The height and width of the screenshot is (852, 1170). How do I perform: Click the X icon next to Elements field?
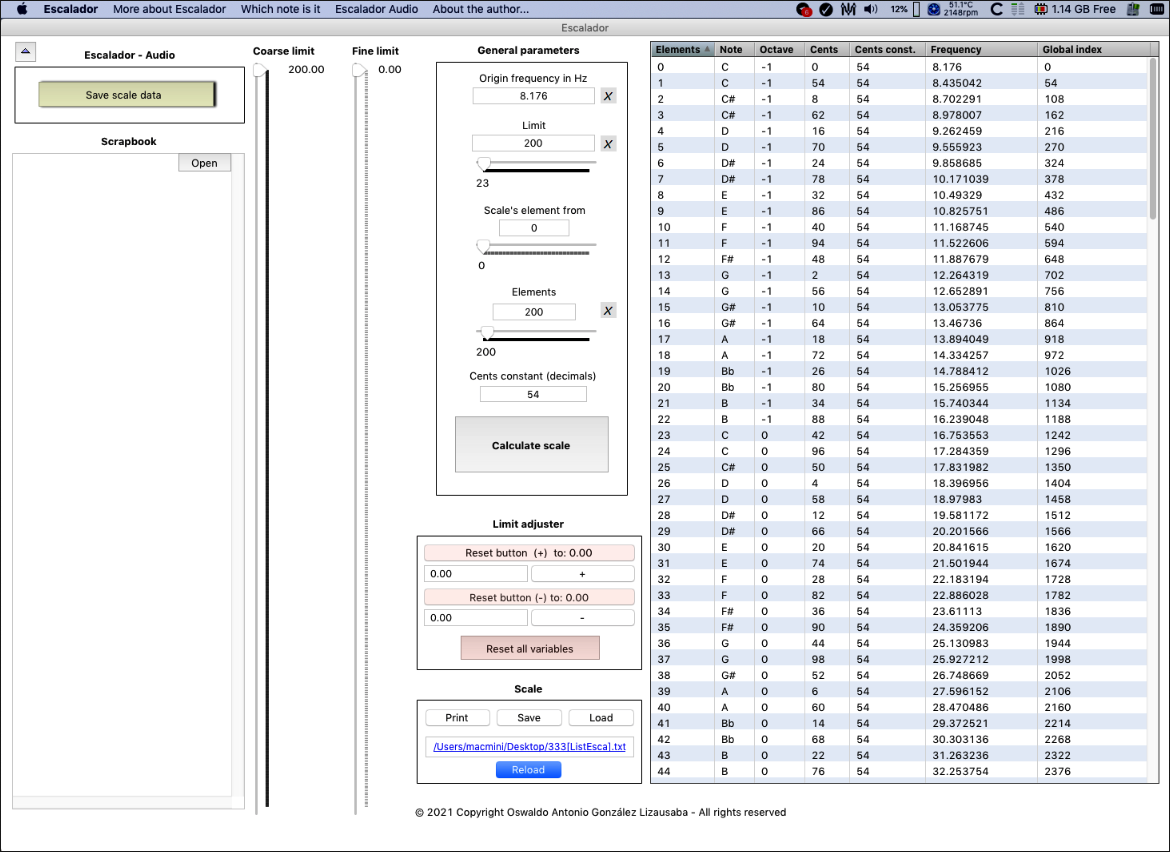pyautogui.click(x=608, y=311)
